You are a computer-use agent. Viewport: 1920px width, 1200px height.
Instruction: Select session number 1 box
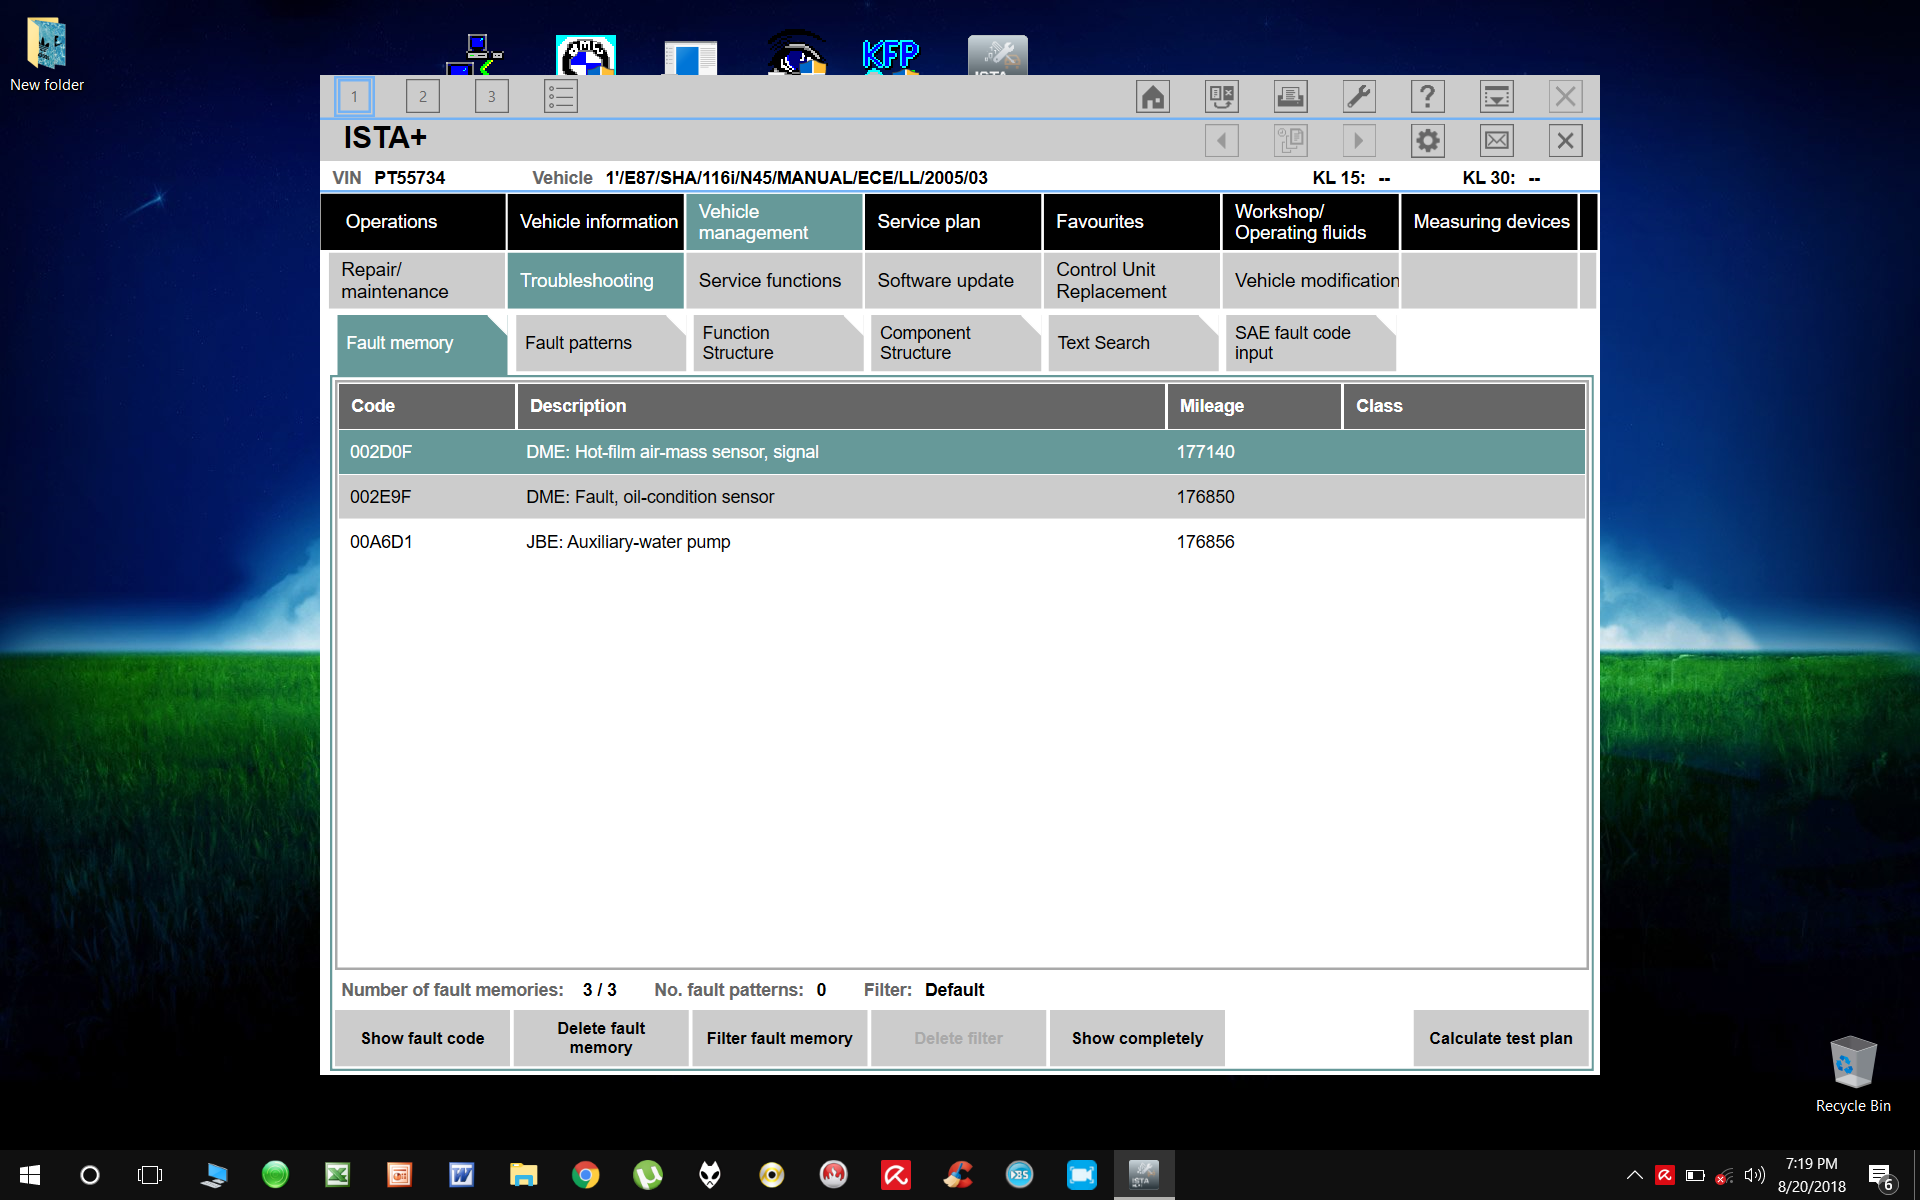click(x=354, y=97)
